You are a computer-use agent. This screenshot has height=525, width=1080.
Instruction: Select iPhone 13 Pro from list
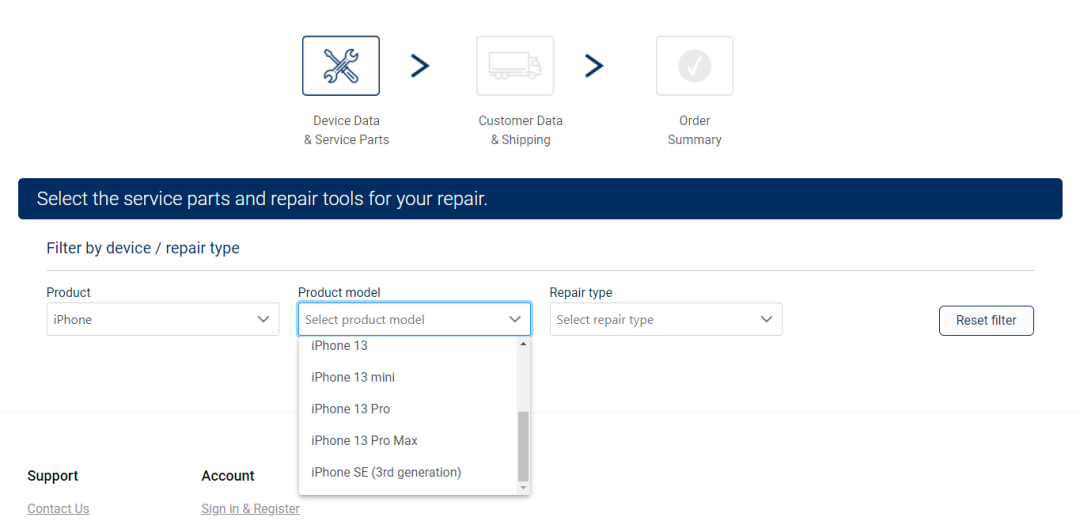pos(351,409)
